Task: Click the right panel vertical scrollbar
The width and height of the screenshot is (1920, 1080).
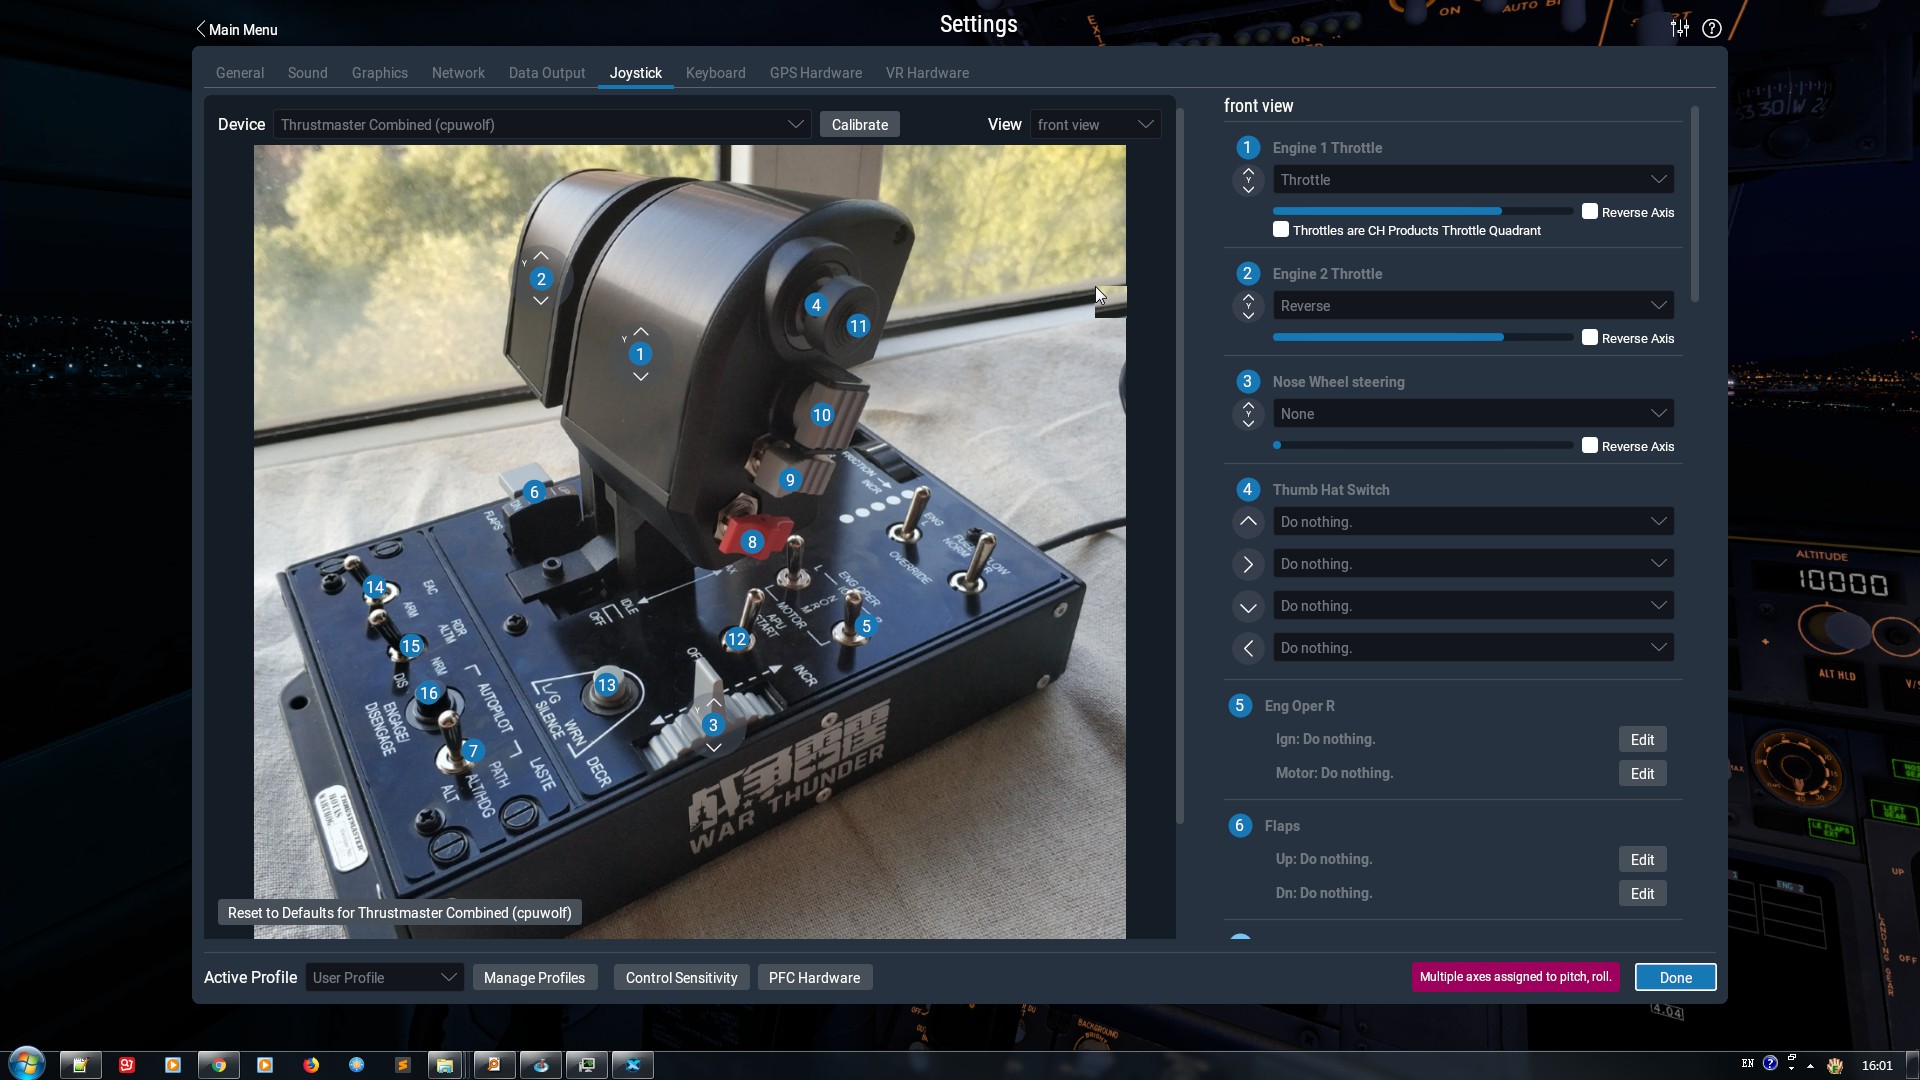Action: 1694,204
